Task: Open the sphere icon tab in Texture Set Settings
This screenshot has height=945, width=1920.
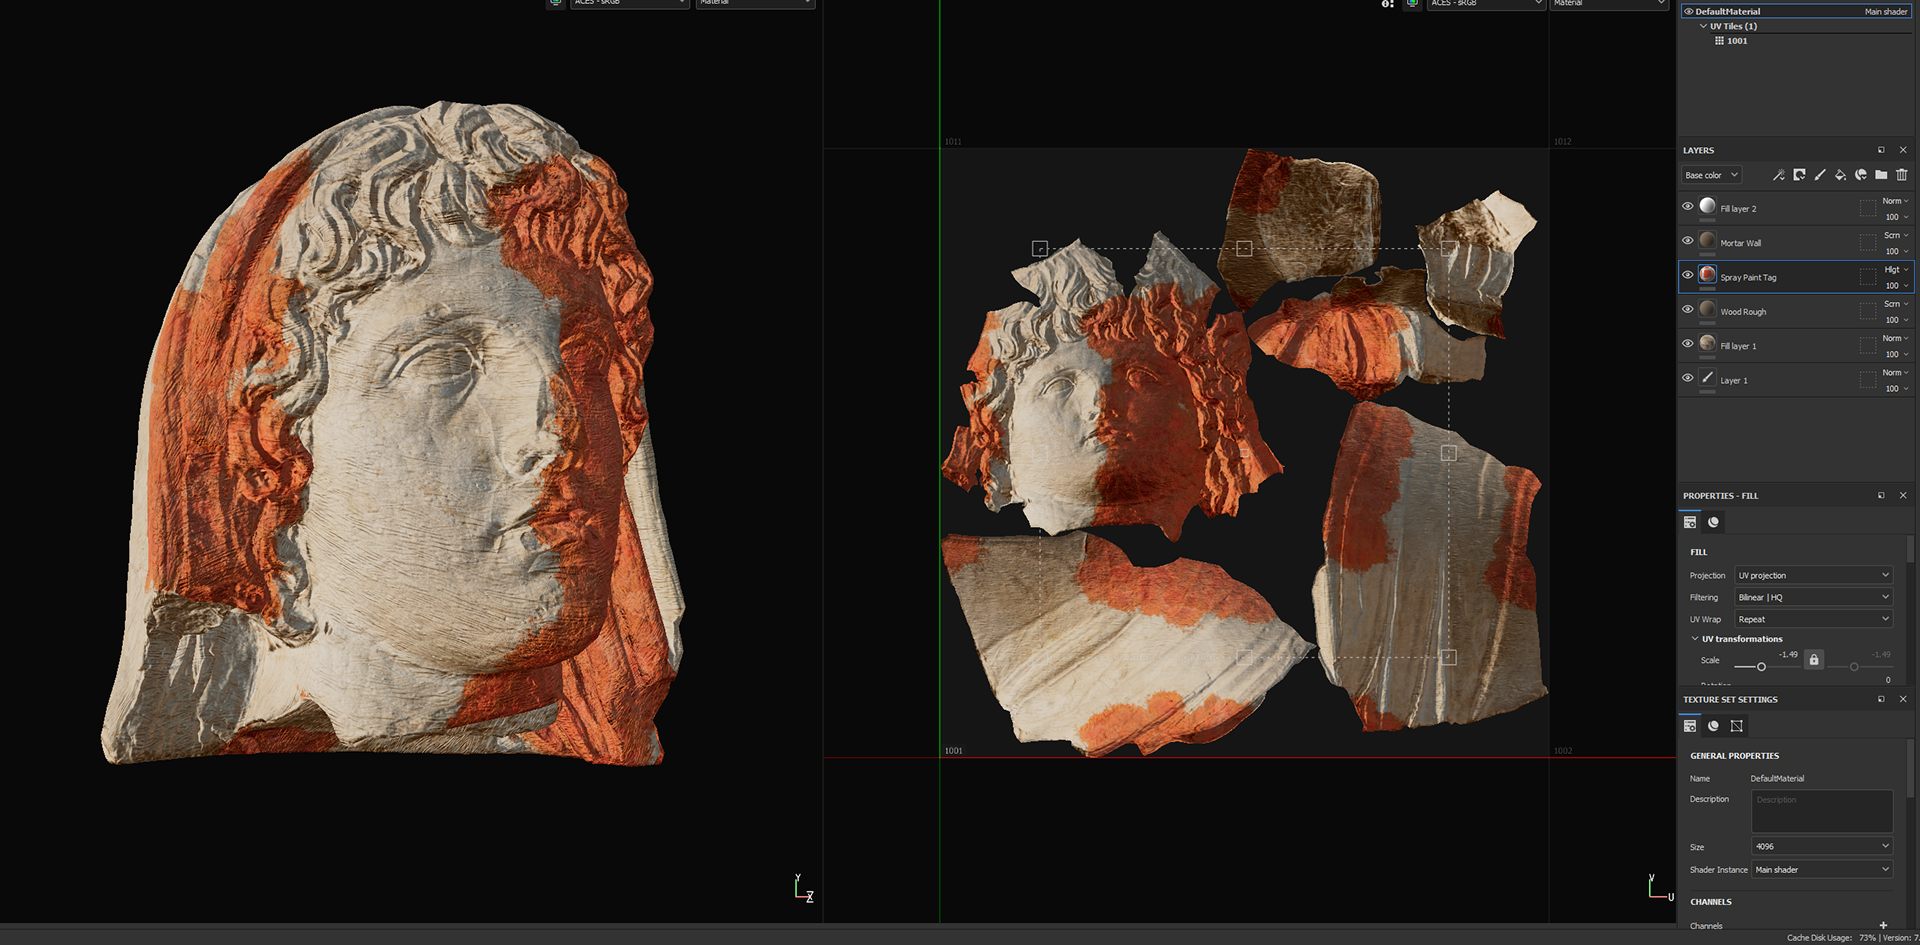Action: [1713, 726]
